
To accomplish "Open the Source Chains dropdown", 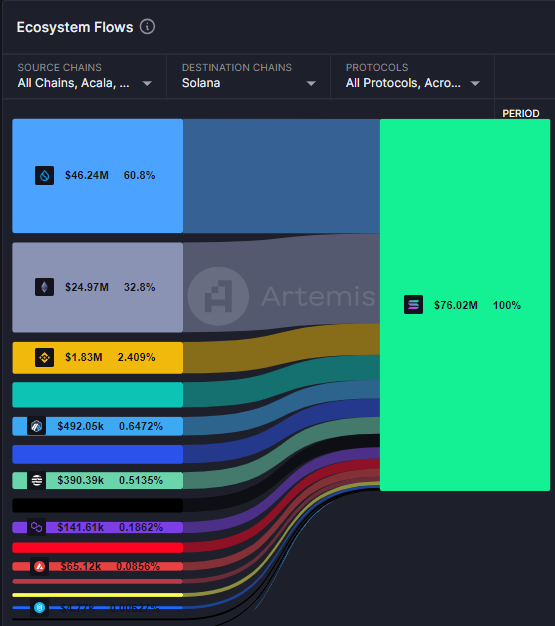I will tap(85, 76).
